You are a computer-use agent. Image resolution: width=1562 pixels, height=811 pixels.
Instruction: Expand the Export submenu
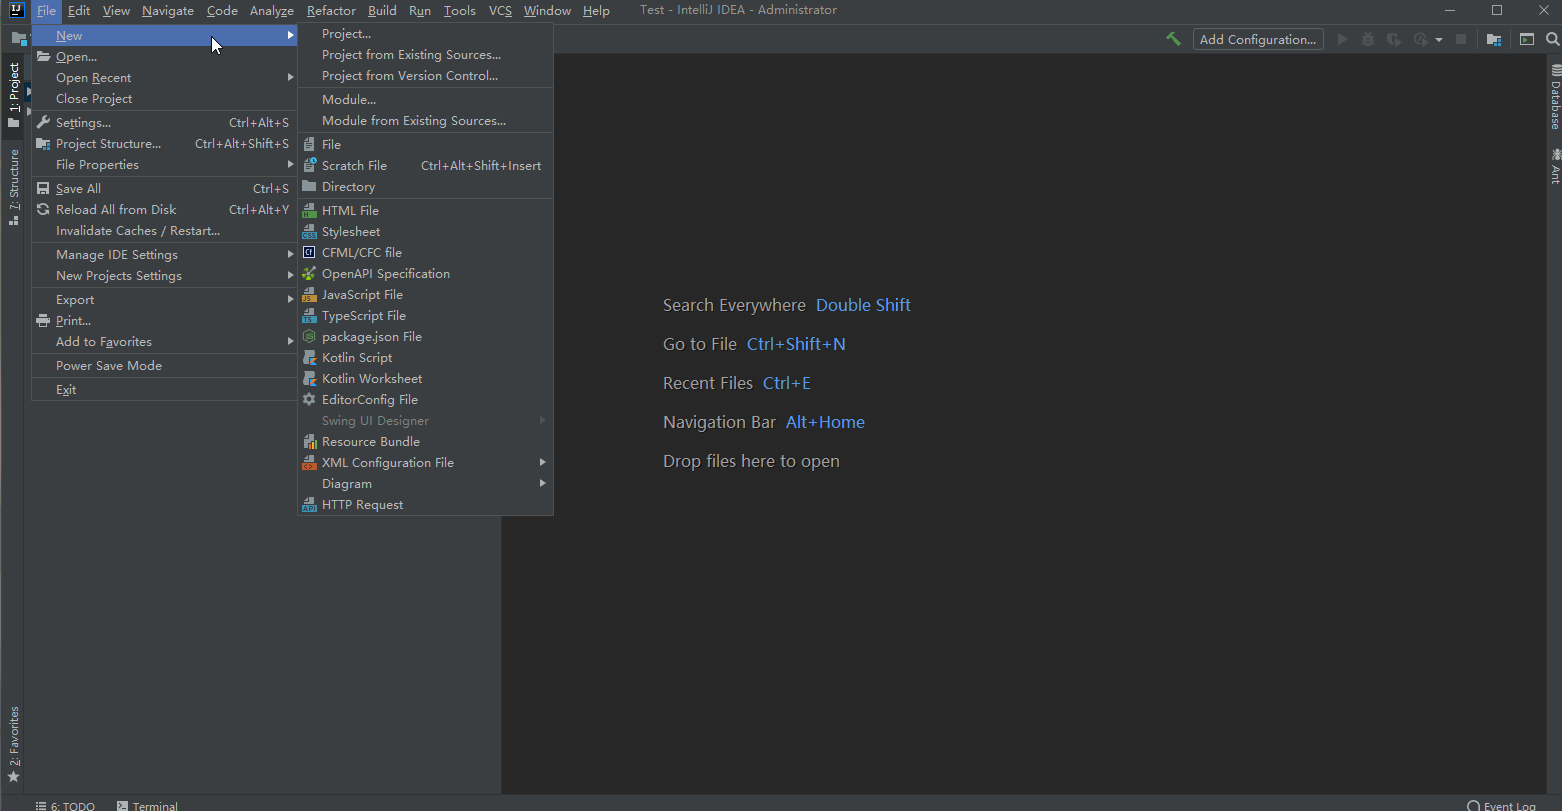[165, 300]
